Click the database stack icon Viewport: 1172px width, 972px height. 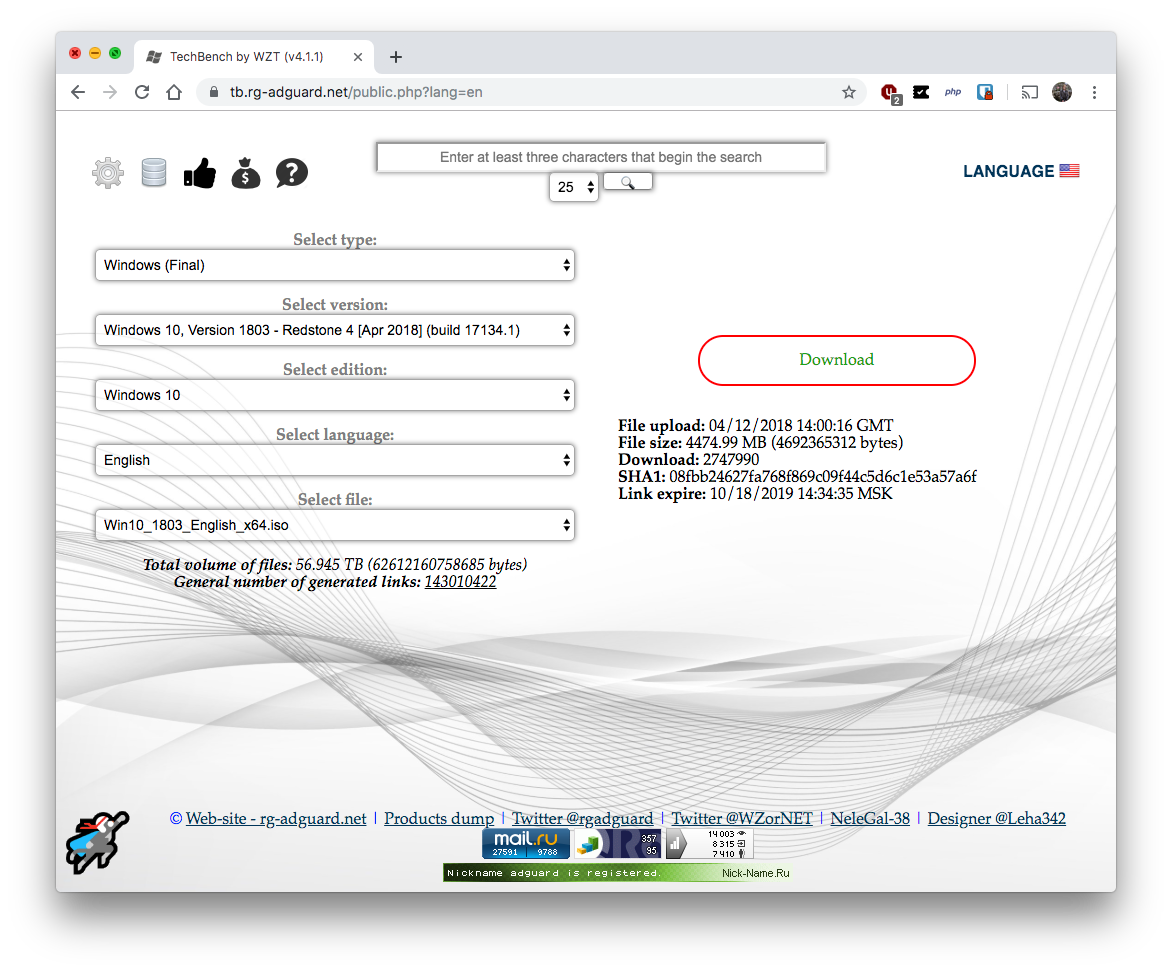tap(153, 172)
